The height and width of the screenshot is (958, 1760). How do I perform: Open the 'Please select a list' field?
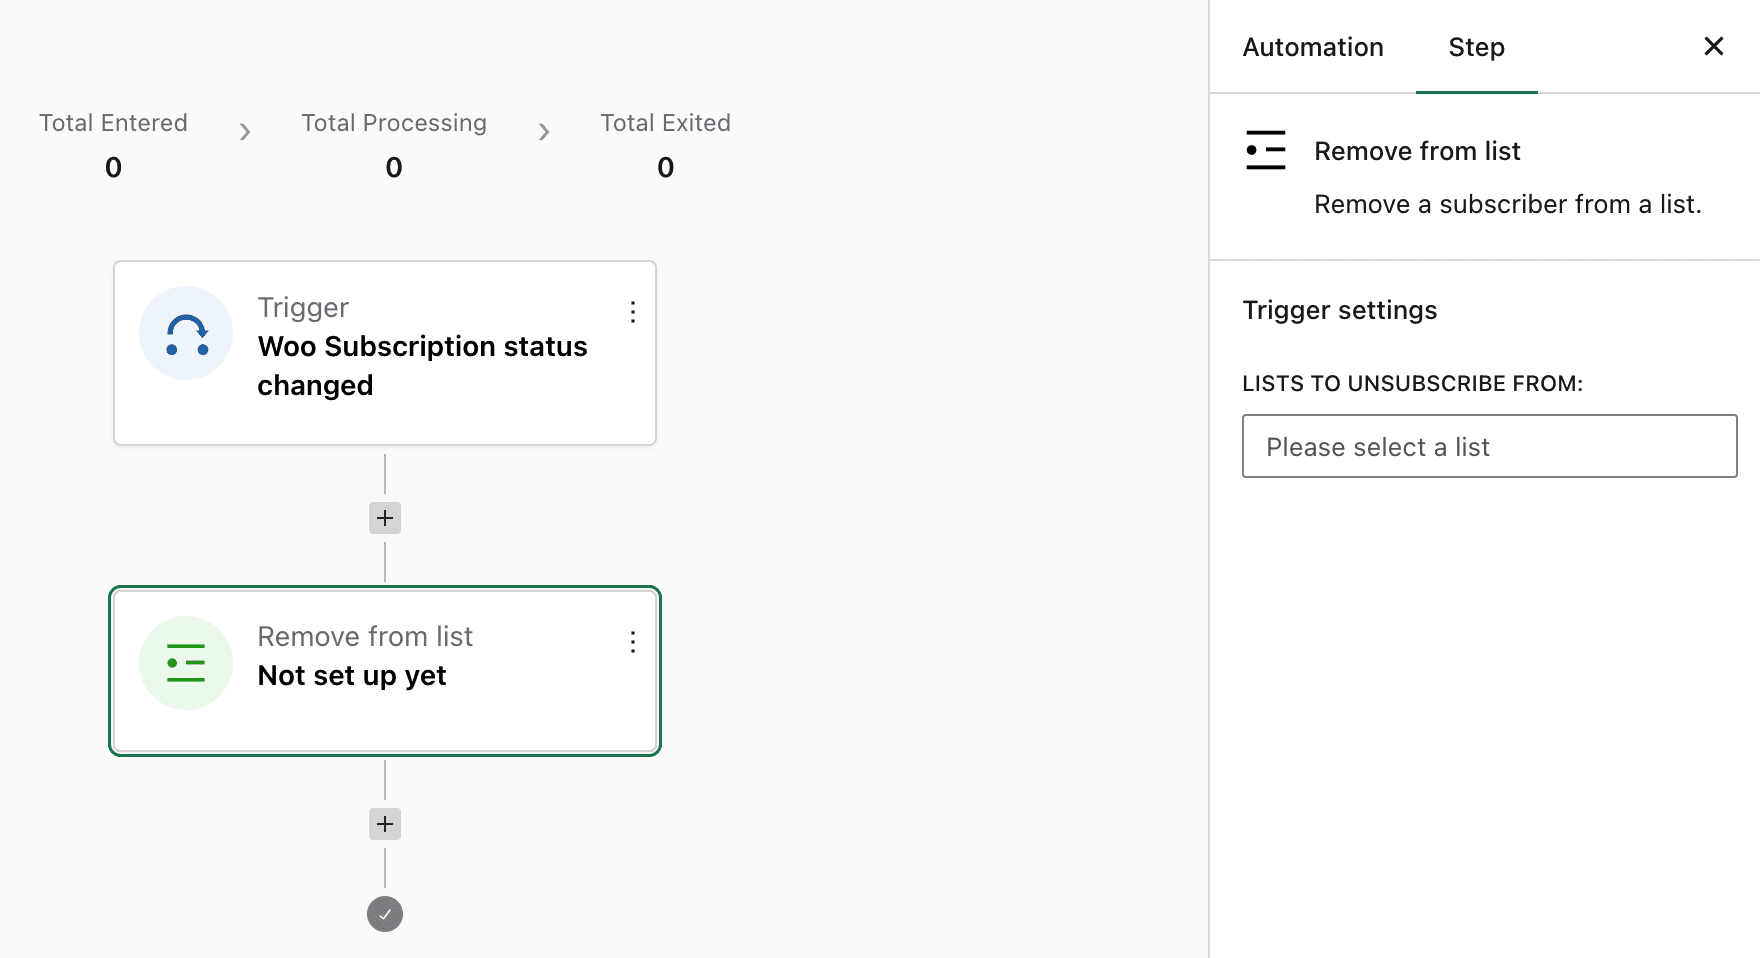[x=1489, y=446]
